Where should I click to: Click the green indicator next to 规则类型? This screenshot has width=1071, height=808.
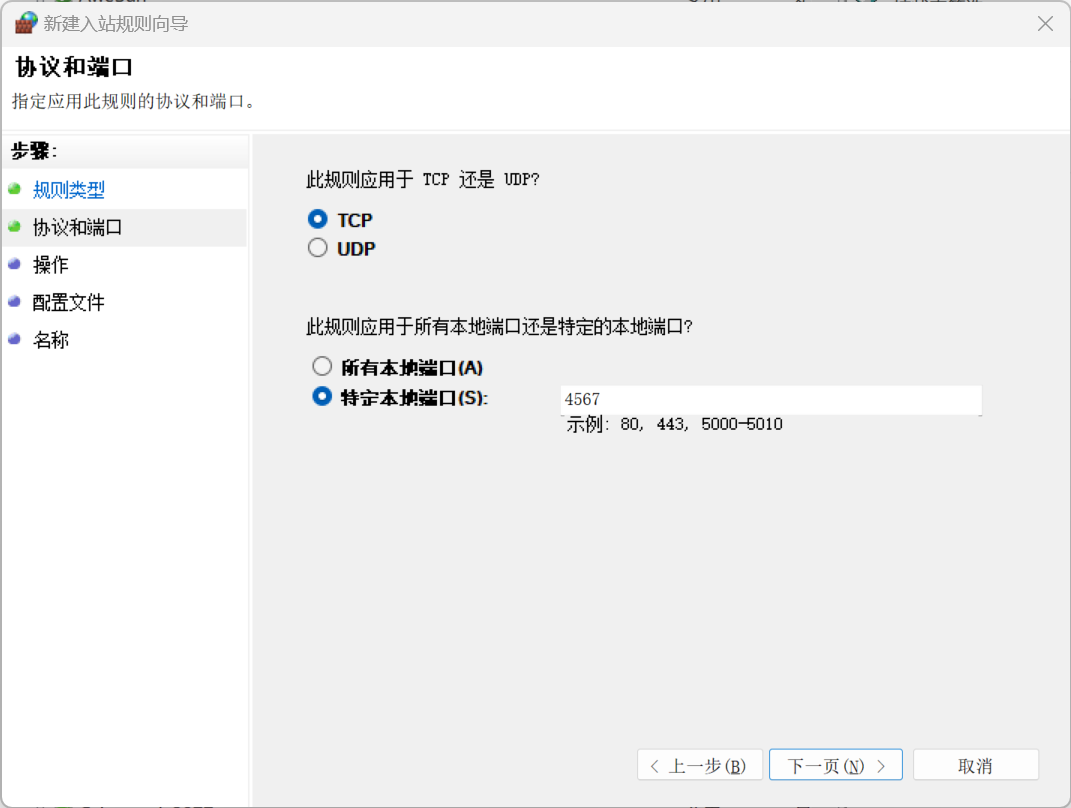pos(14,189)
